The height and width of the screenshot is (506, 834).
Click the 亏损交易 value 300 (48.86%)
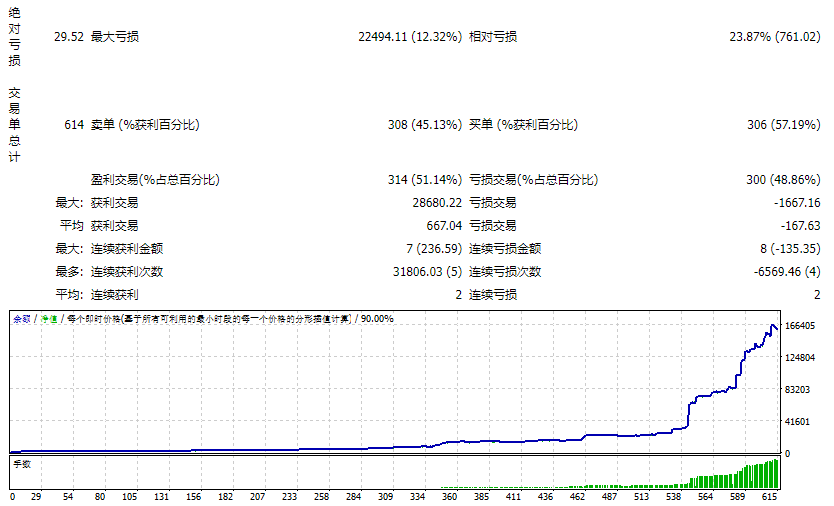click(x=783, y=180)
